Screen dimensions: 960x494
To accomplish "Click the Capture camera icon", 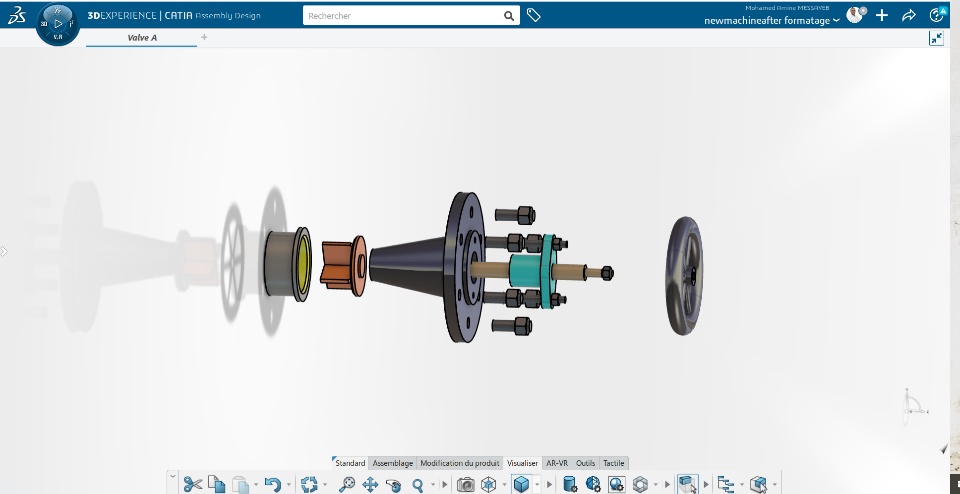I will [x=465, y=485].
